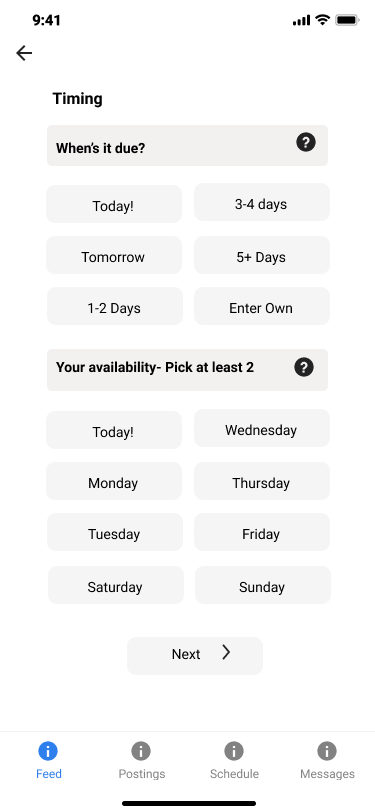
Task: Toggle Monday availability
Action: [x=114, y=481]
